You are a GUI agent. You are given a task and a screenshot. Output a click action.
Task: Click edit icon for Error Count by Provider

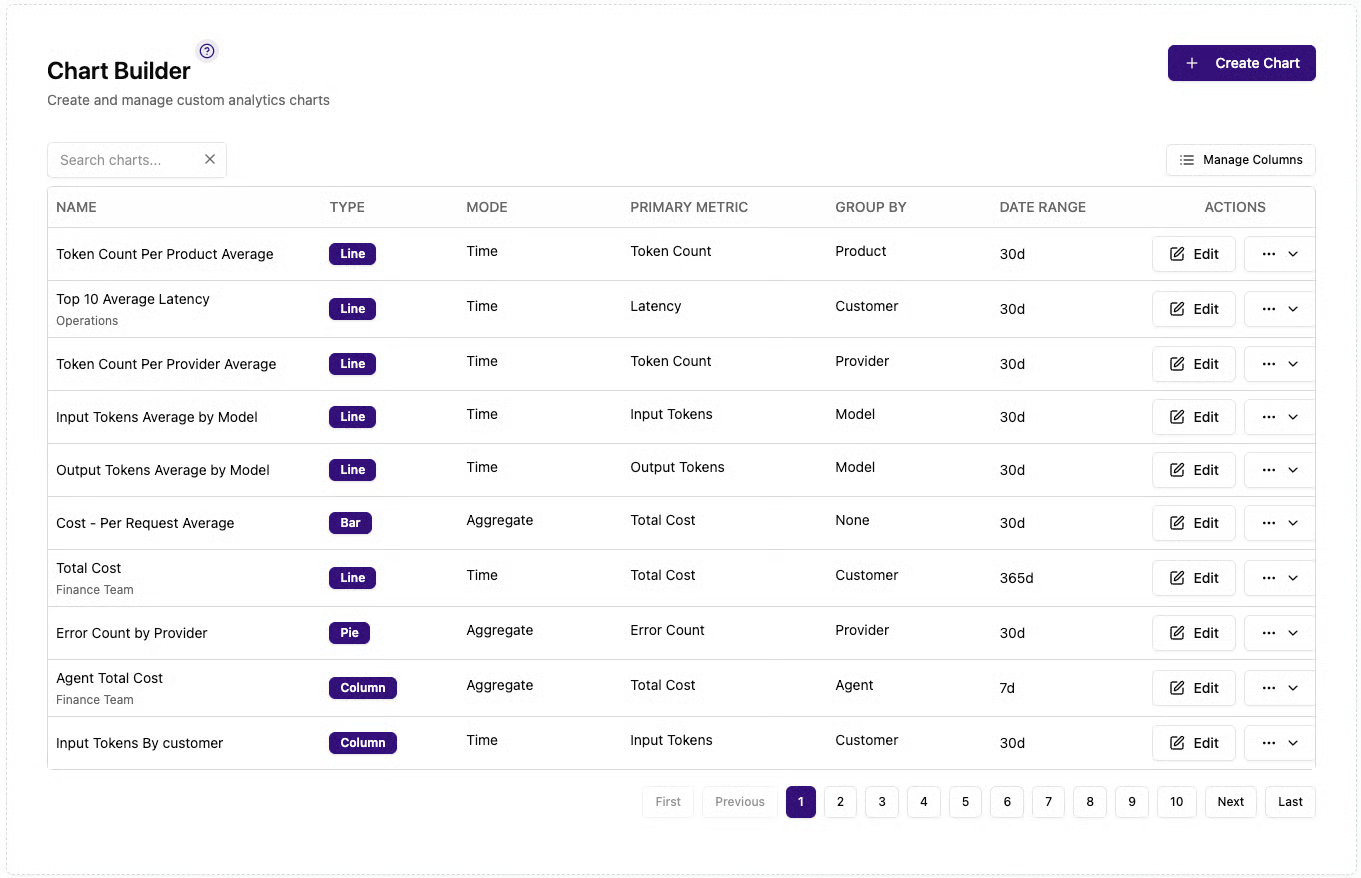pos(1177,633)
